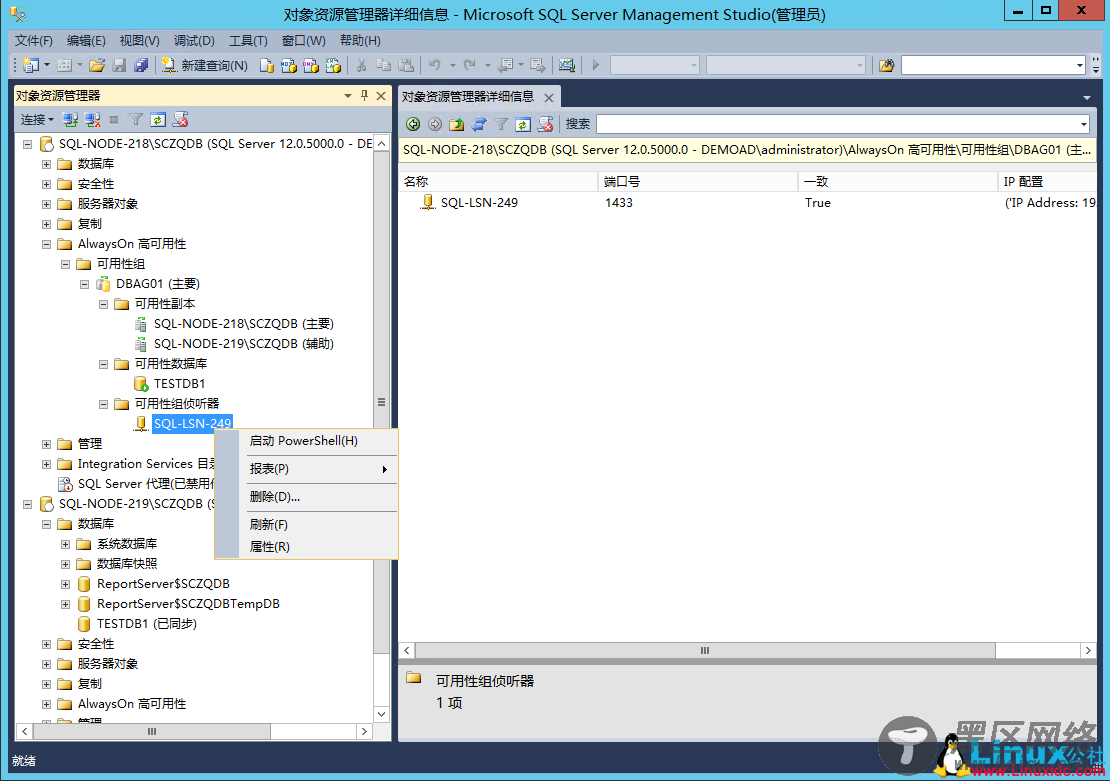Screen dimensions: 1110x781
Task: Click the DMX query icon
Action: pyautogui.click(x=311, y=65)
